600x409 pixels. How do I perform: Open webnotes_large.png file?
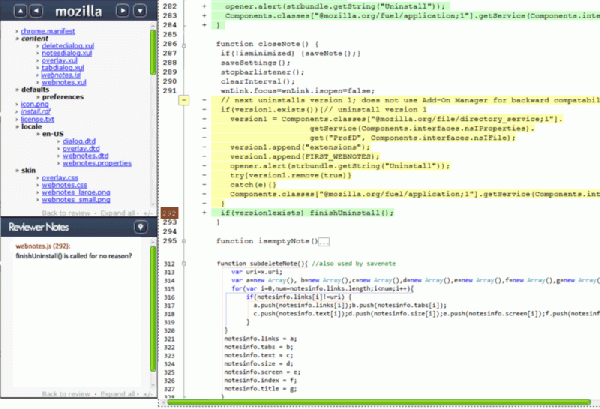click(76, 192)
